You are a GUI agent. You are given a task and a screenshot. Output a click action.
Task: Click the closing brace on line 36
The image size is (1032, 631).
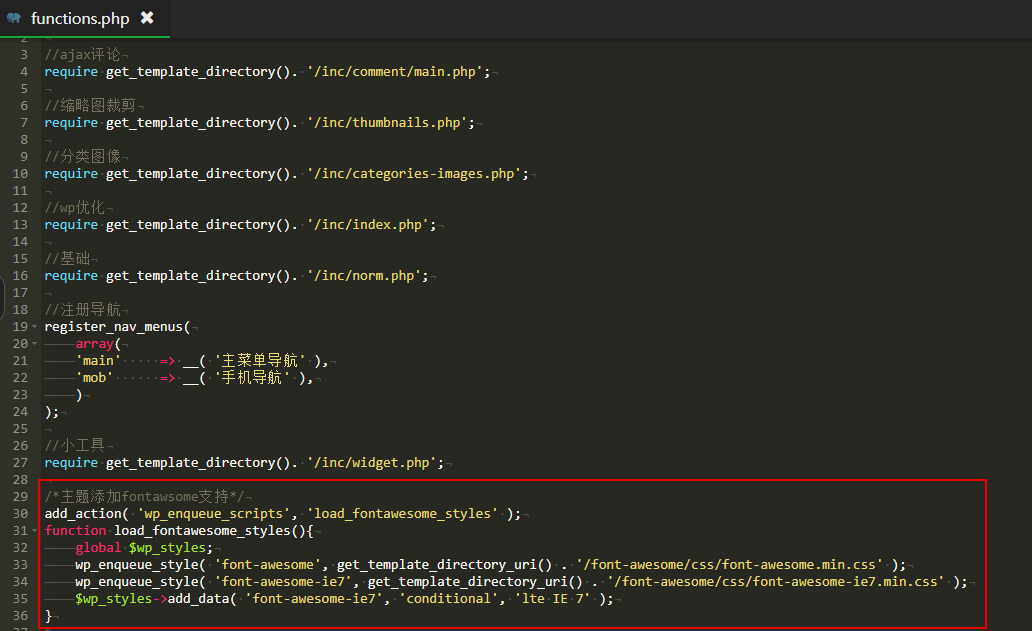48,616
